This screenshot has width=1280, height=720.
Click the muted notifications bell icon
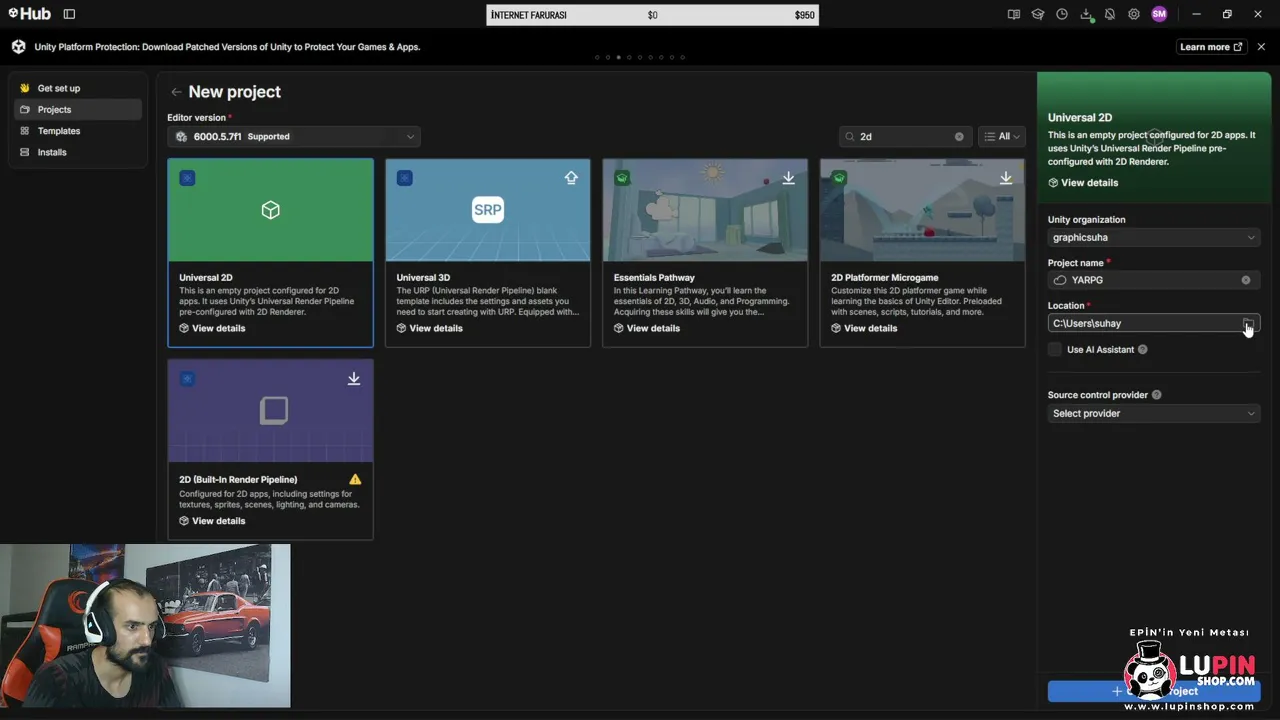[x=1110, y=14]
